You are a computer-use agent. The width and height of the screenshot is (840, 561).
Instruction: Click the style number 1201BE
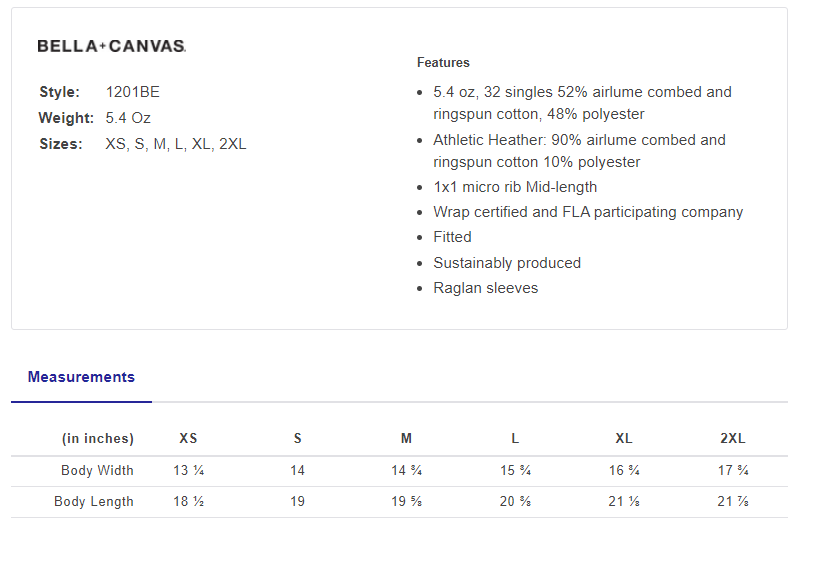pos(133,92)
